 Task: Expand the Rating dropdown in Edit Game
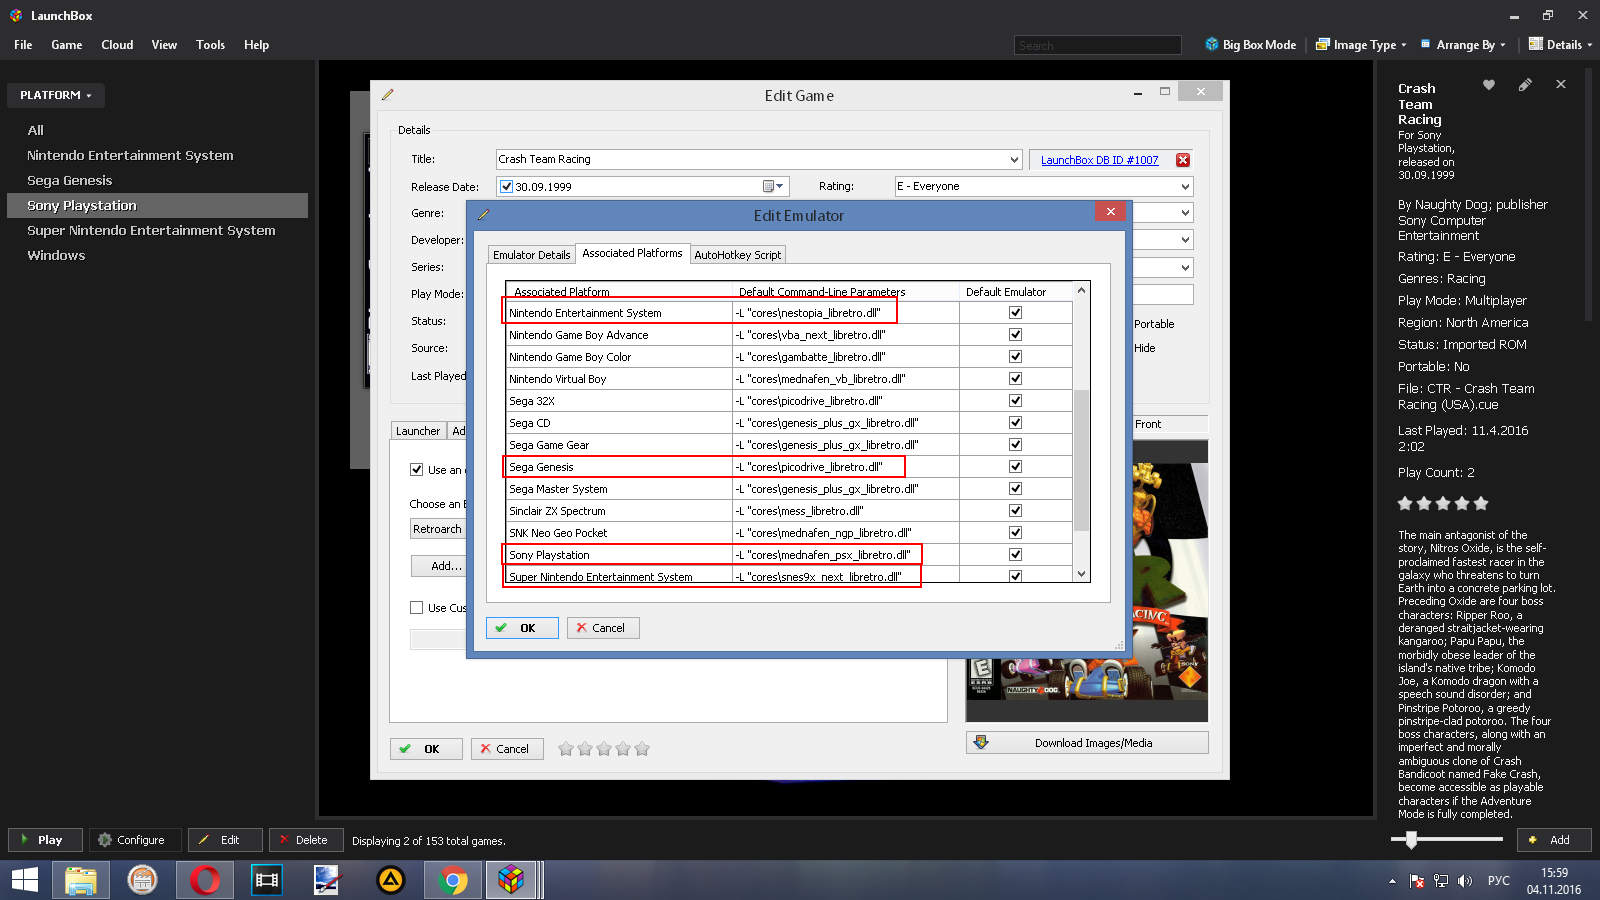(1185, 186)
